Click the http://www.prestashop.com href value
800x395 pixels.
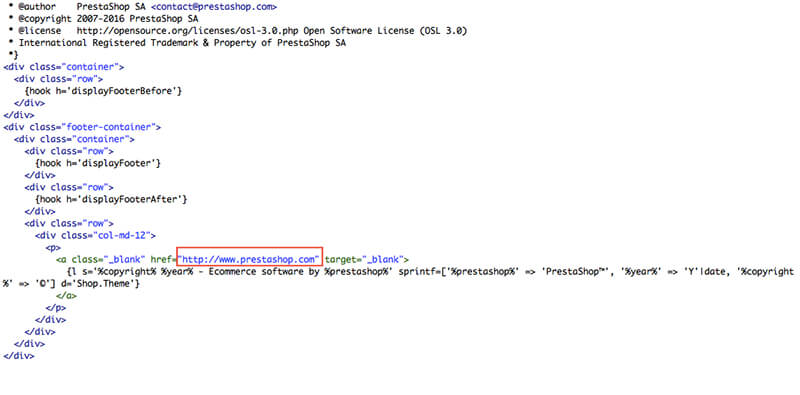(249, 259)
